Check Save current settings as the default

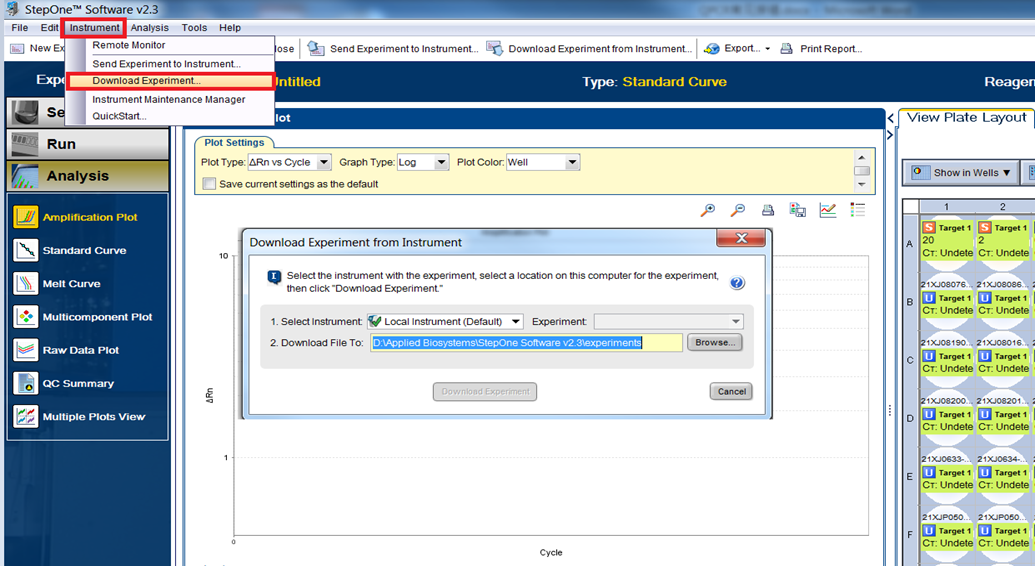click(209, 184)
